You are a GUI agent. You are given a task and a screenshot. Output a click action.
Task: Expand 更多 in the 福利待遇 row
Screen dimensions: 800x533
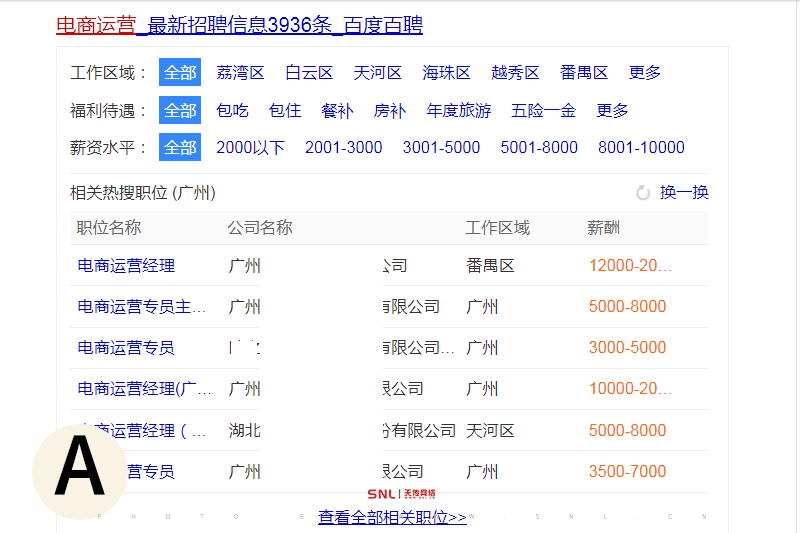pyautogui.click(x=612, y=110)
